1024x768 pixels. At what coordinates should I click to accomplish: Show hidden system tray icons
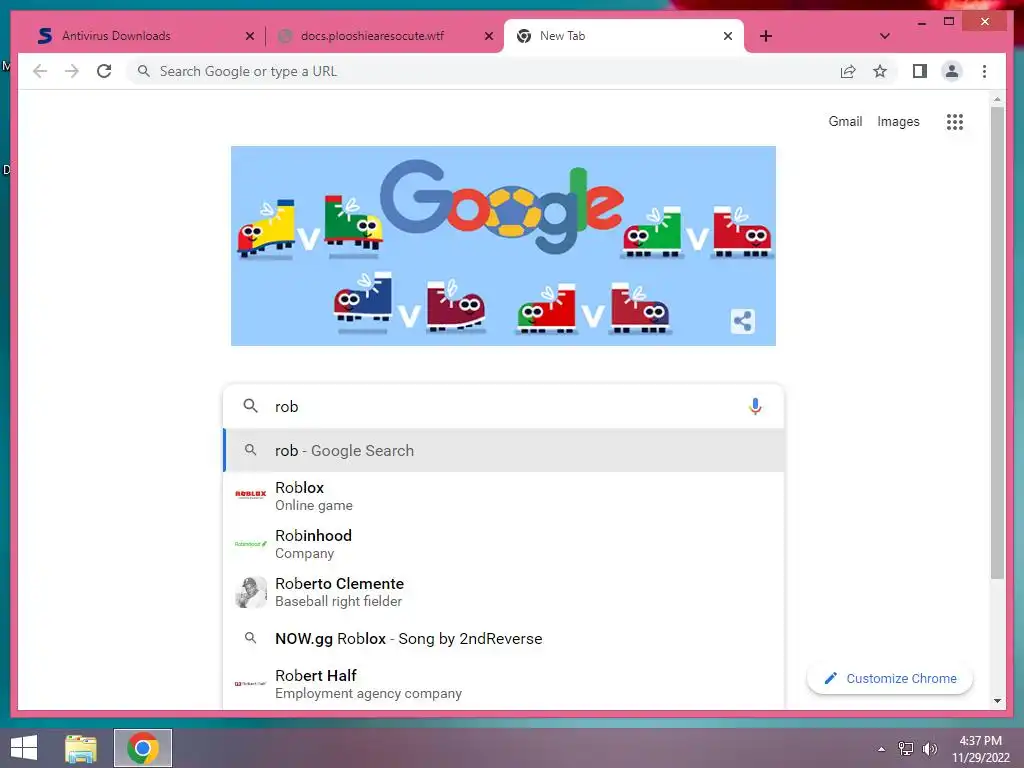point(882,749)
